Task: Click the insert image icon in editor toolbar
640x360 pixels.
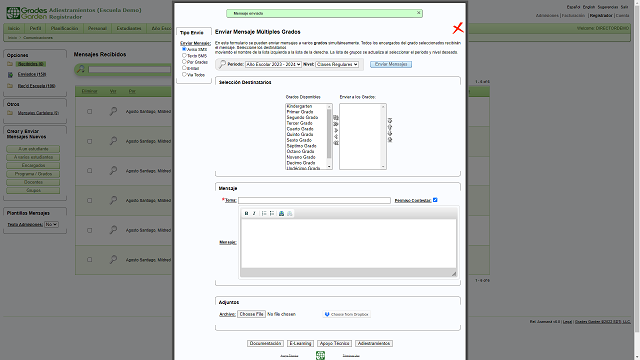Action: 282,213
